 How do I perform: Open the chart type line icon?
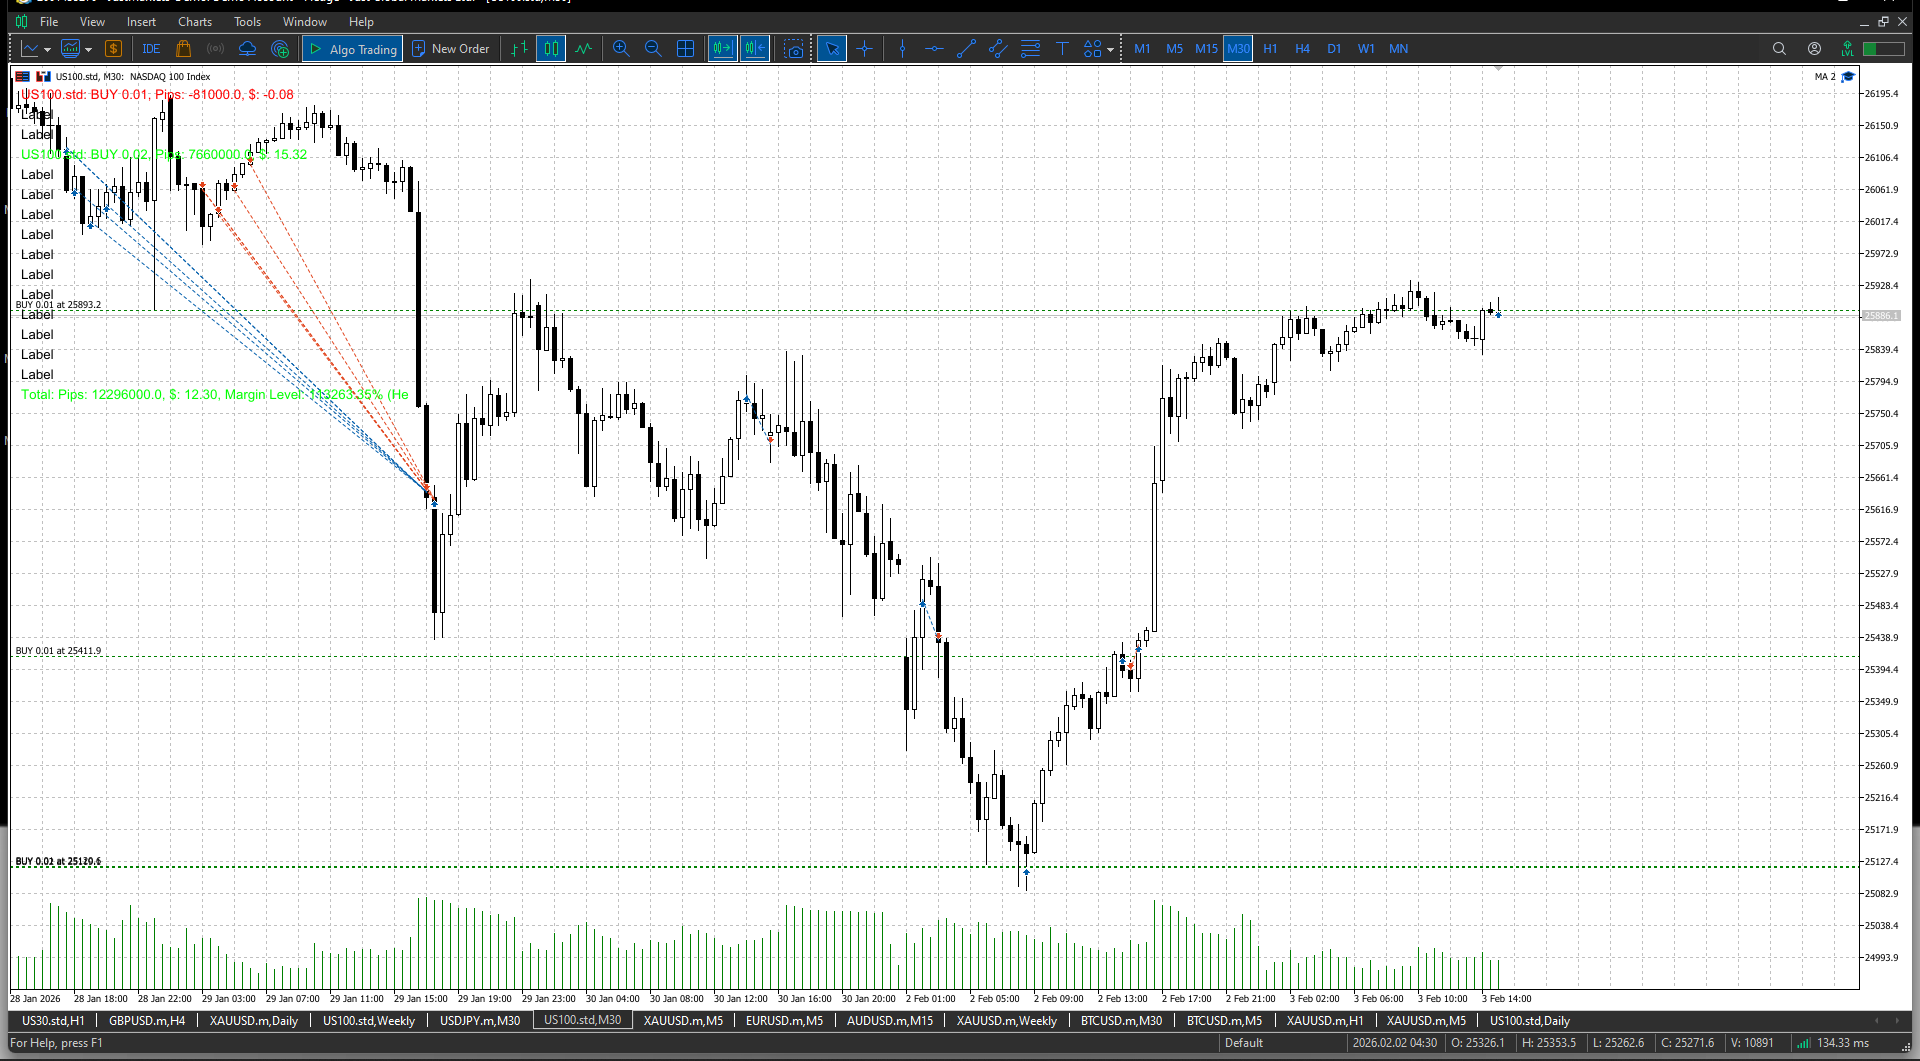click(30, 49)
